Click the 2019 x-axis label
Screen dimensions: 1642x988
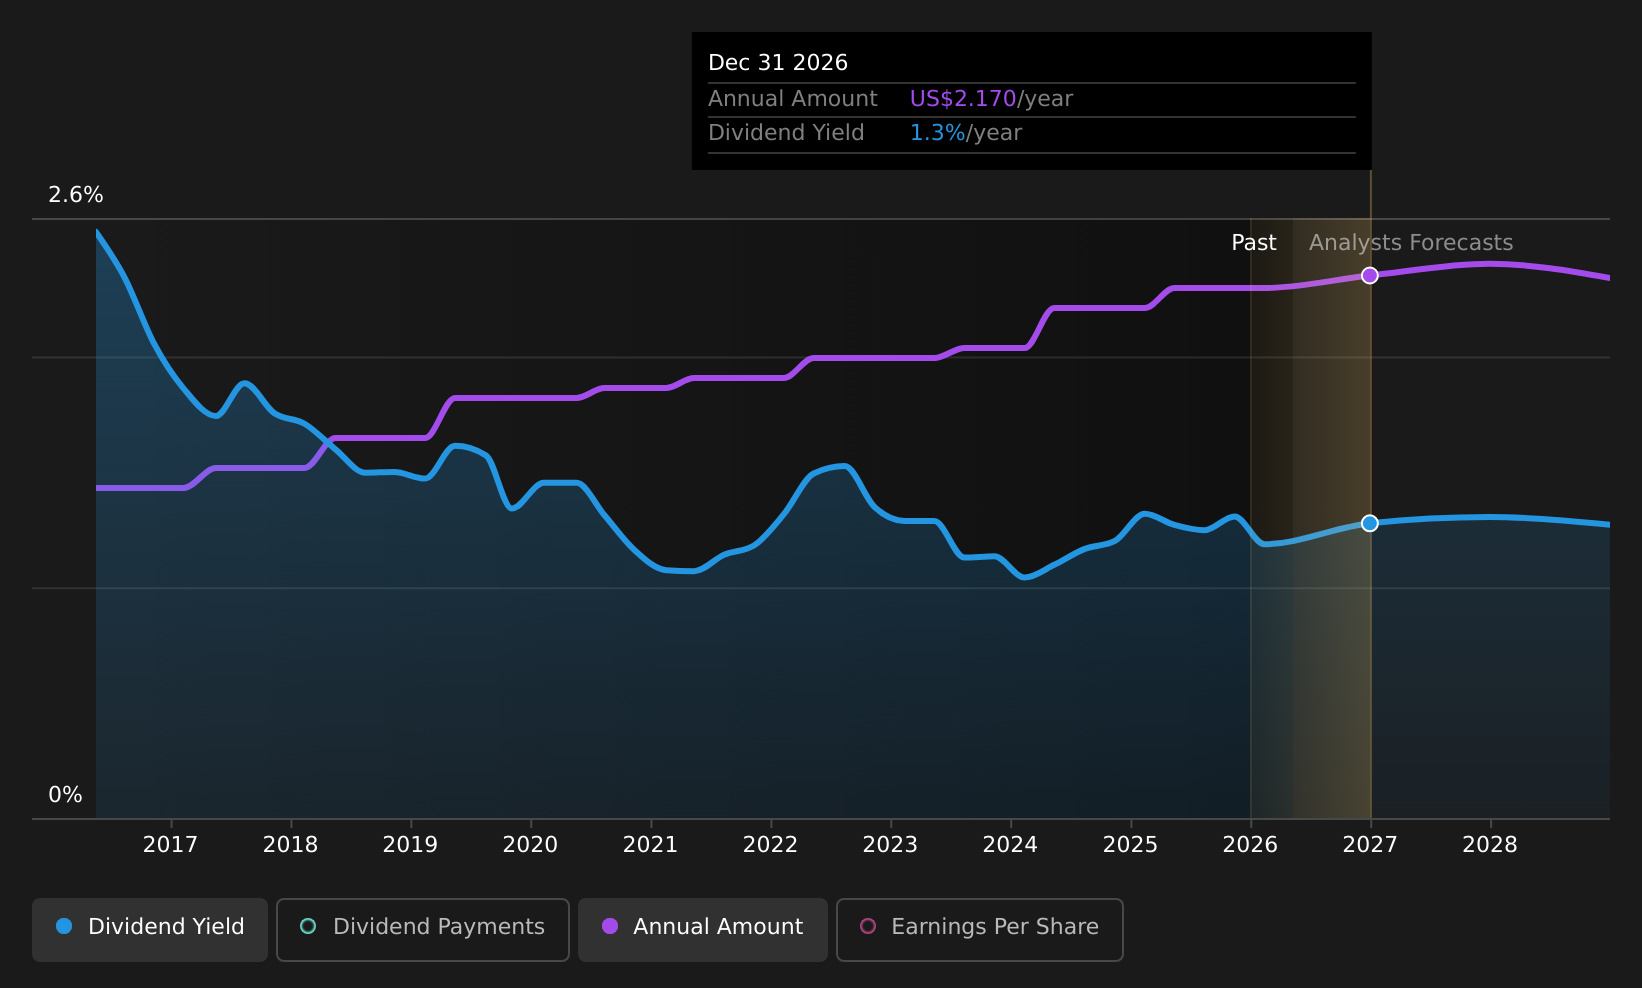tap(410, 845)
